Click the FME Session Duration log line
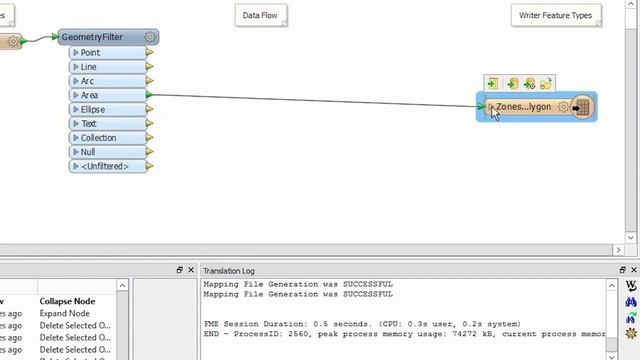640x360 pixels. point(362,324)
